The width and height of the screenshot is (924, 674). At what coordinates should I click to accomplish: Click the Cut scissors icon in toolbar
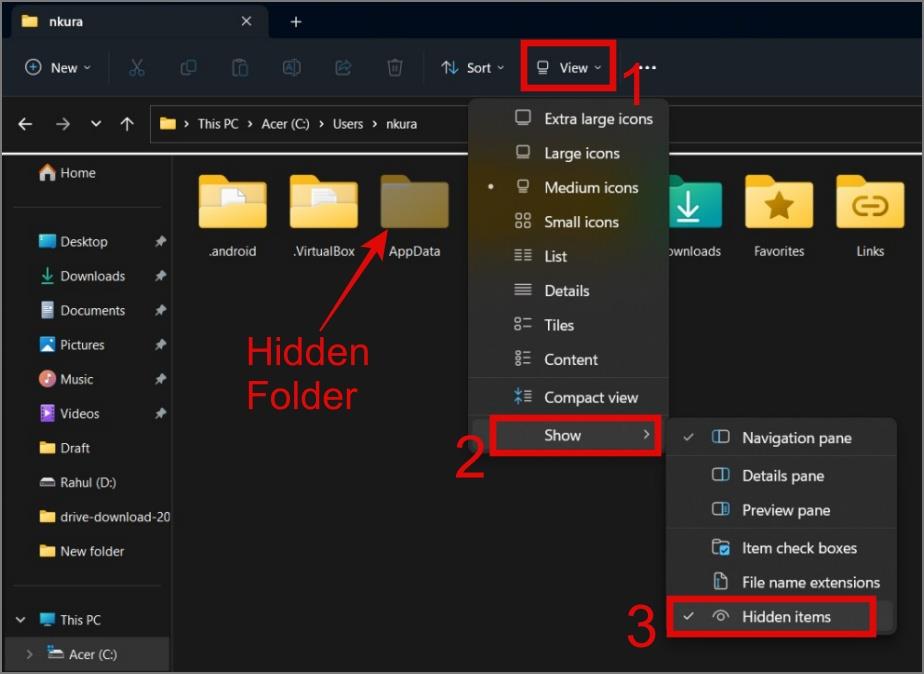(x=137, y=68)
